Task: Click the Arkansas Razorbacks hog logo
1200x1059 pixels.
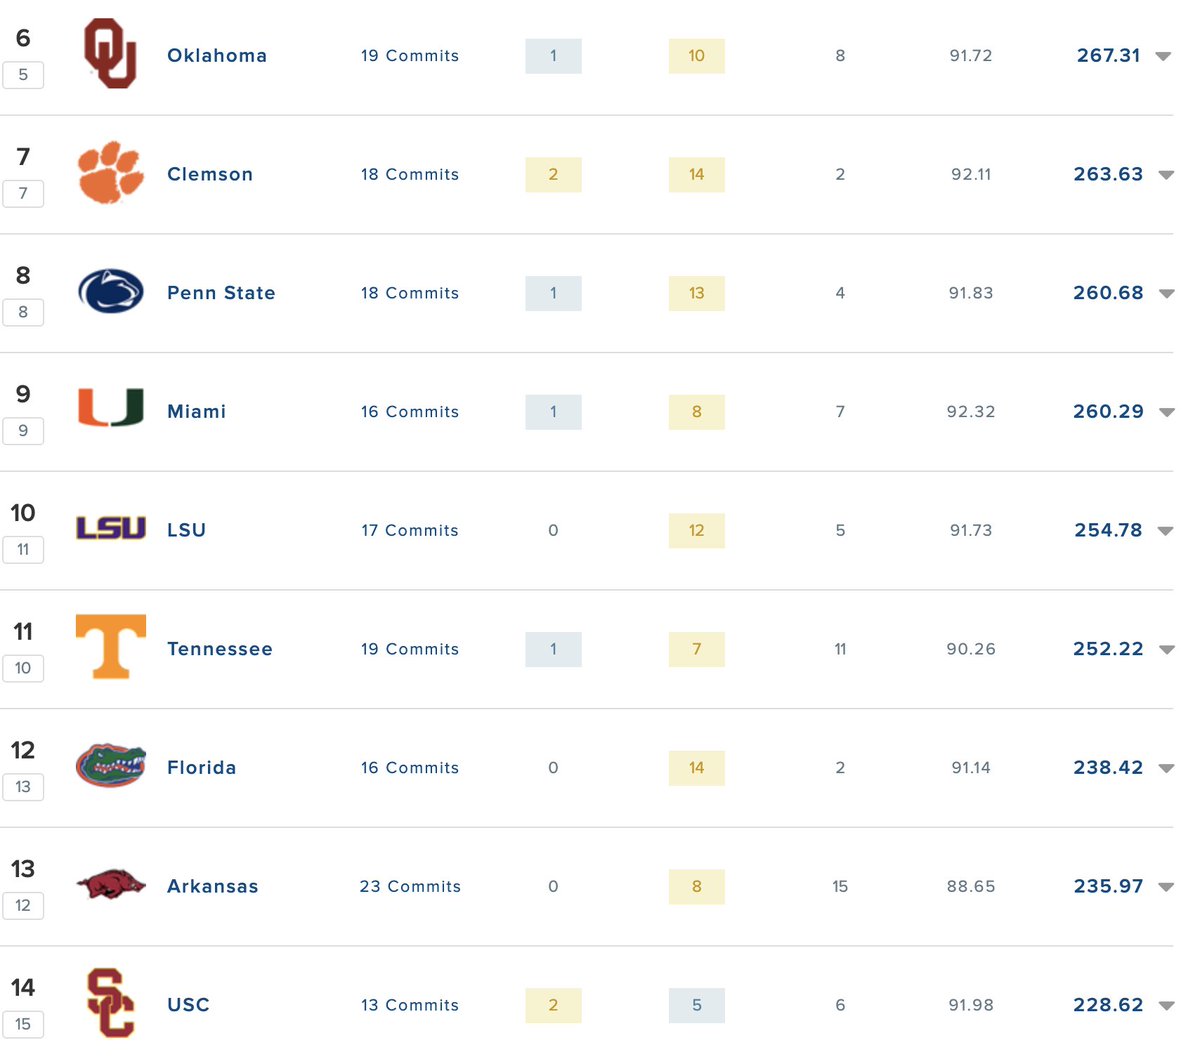Action: point(111,884)
